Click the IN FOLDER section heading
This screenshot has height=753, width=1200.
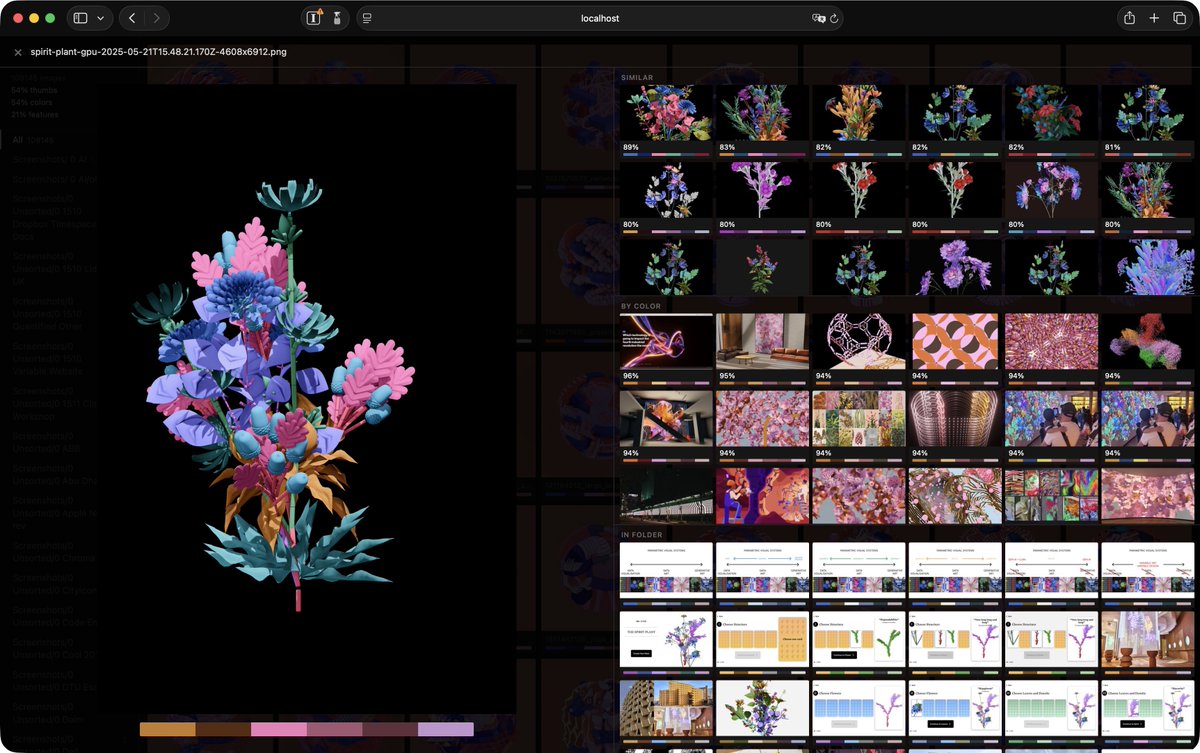[643, 535]
